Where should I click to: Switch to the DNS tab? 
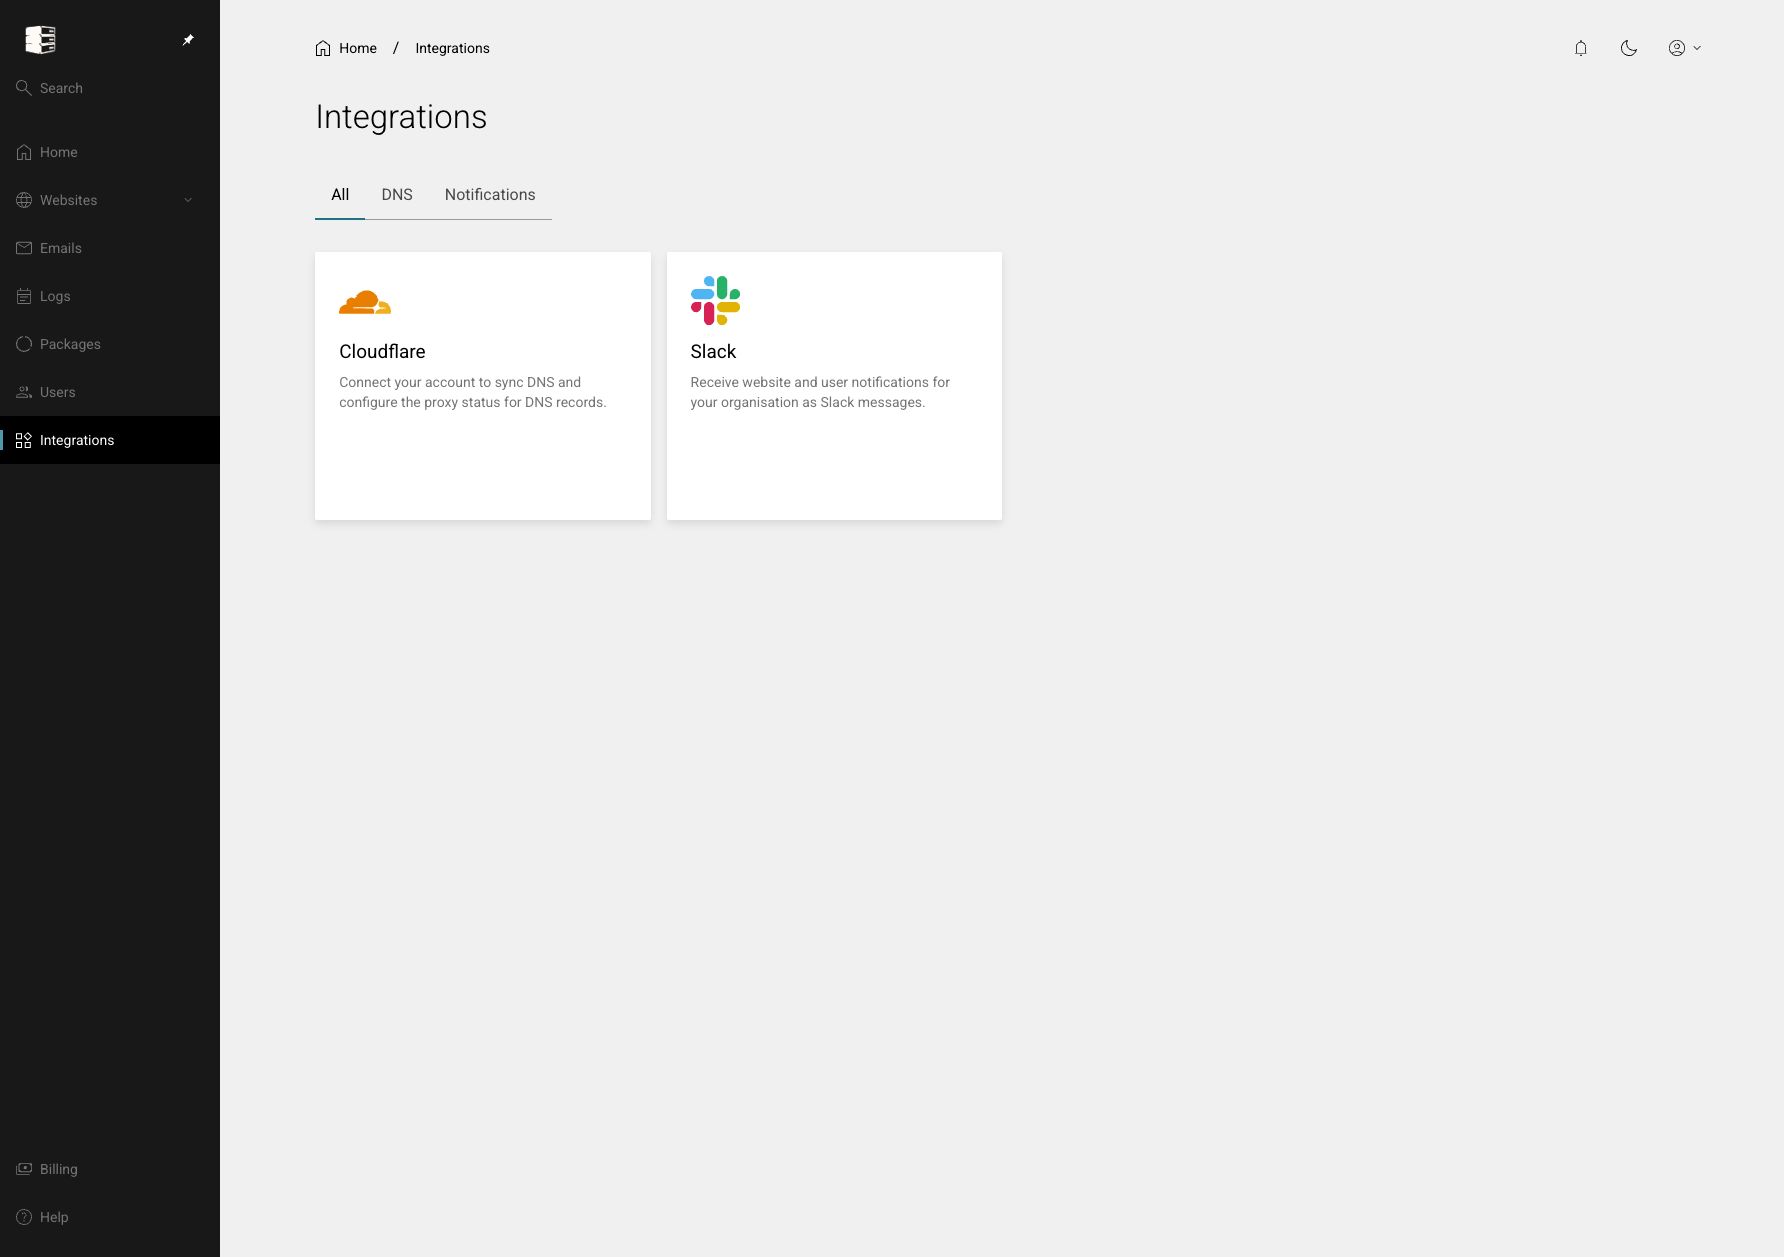397,195
